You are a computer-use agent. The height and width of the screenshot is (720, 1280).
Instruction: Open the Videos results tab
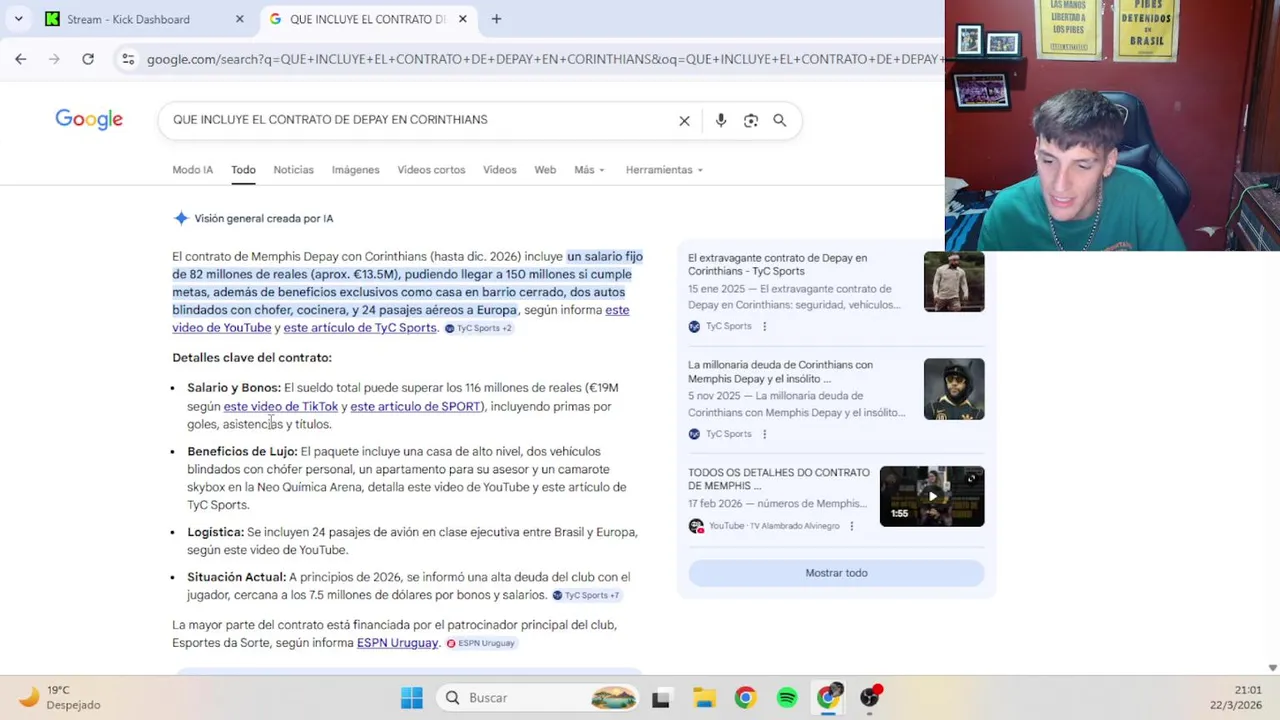coord(500,170)
